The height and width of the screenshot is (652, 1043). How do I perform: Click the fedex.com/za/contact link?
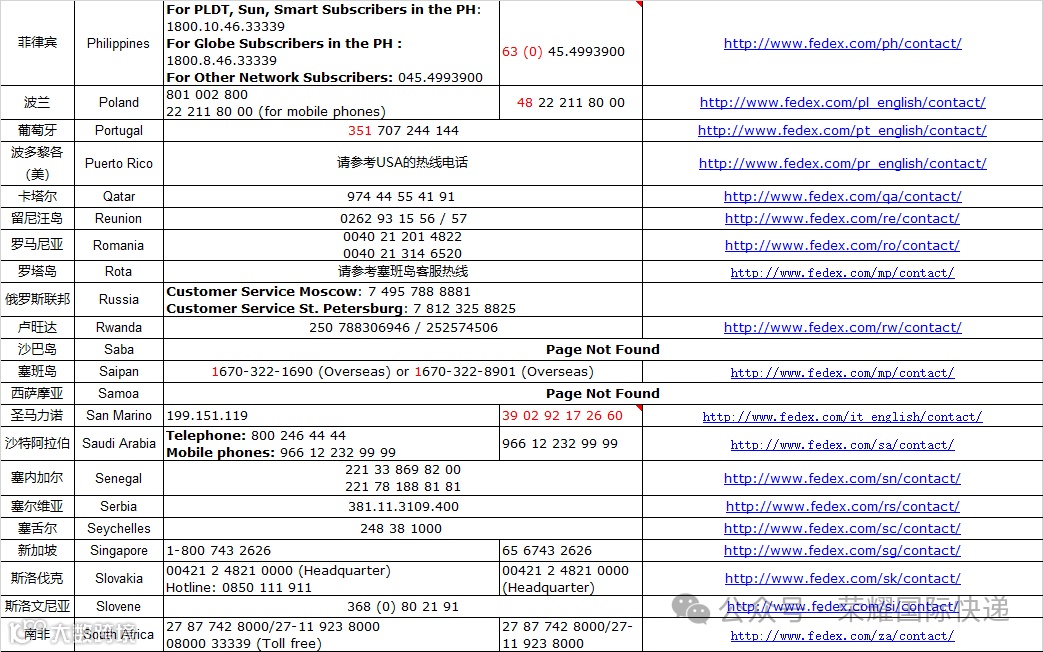click(842, 636)
